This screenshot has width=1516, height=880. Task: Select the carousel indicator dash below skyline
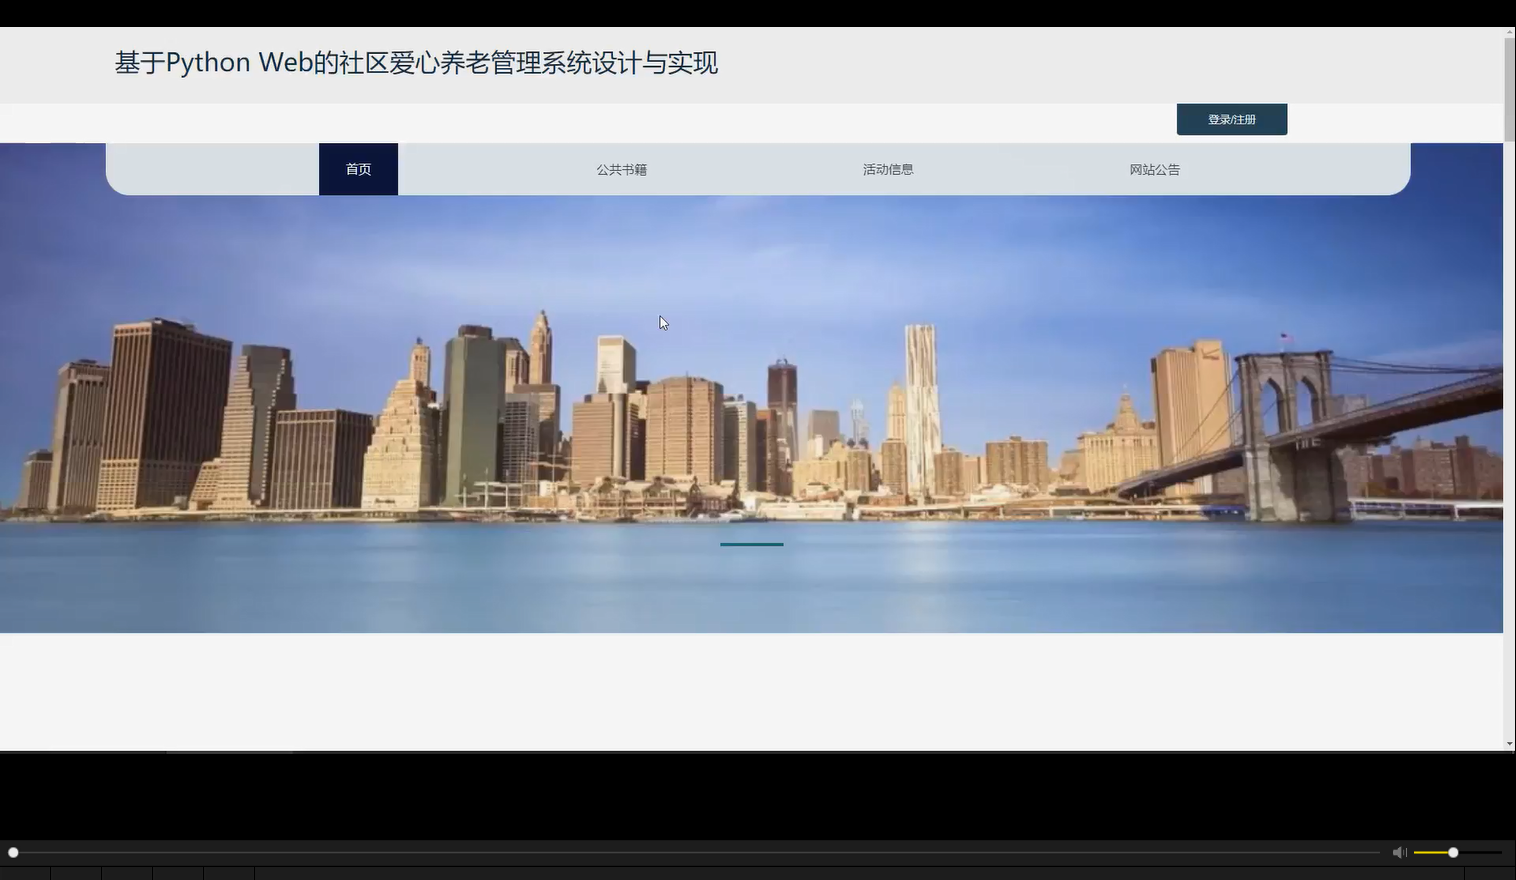pos(752,545)
